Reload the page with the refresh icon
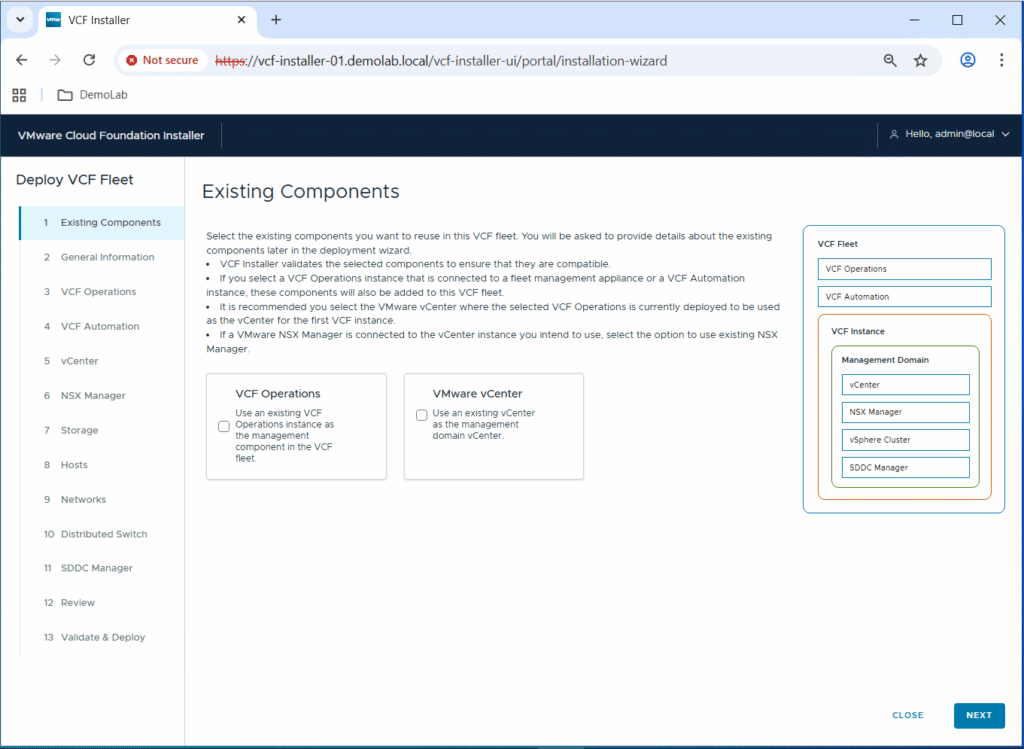The width and height of the screenshot is (1024, 749). (x=88, y=60)
